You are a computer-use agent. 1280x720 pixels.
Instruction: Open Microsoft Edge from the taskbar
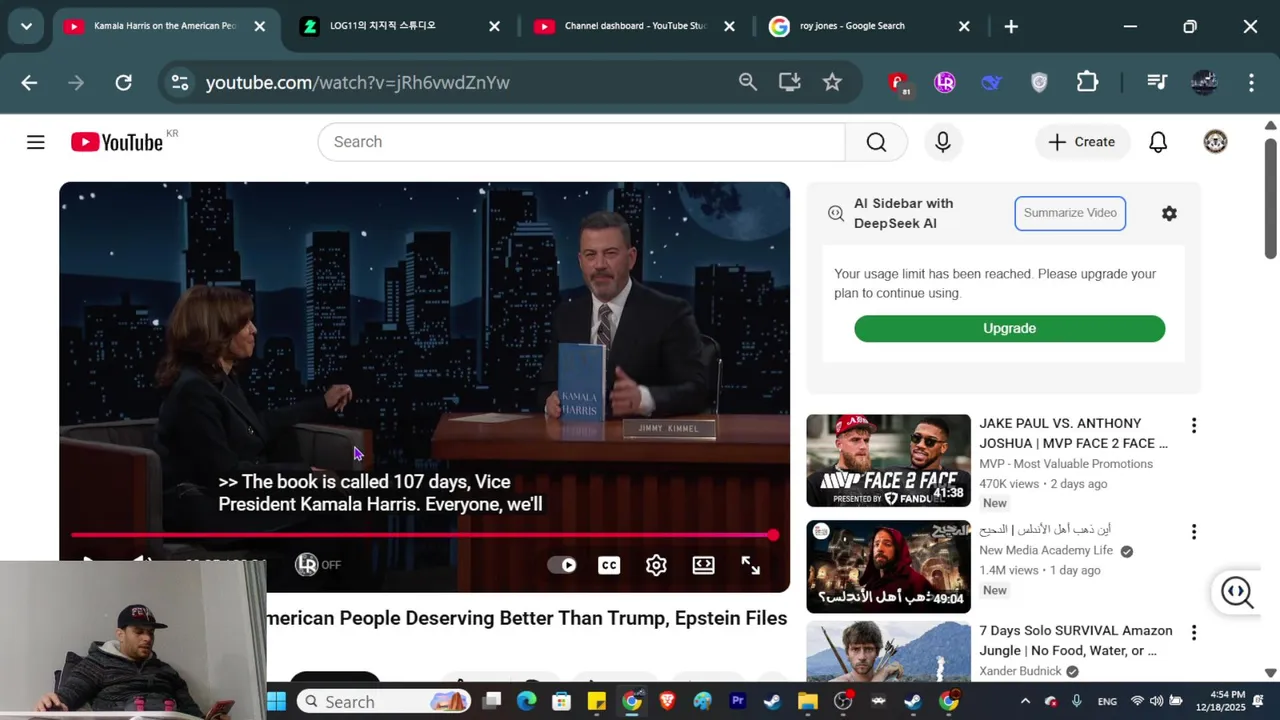(x=526, y=701)
